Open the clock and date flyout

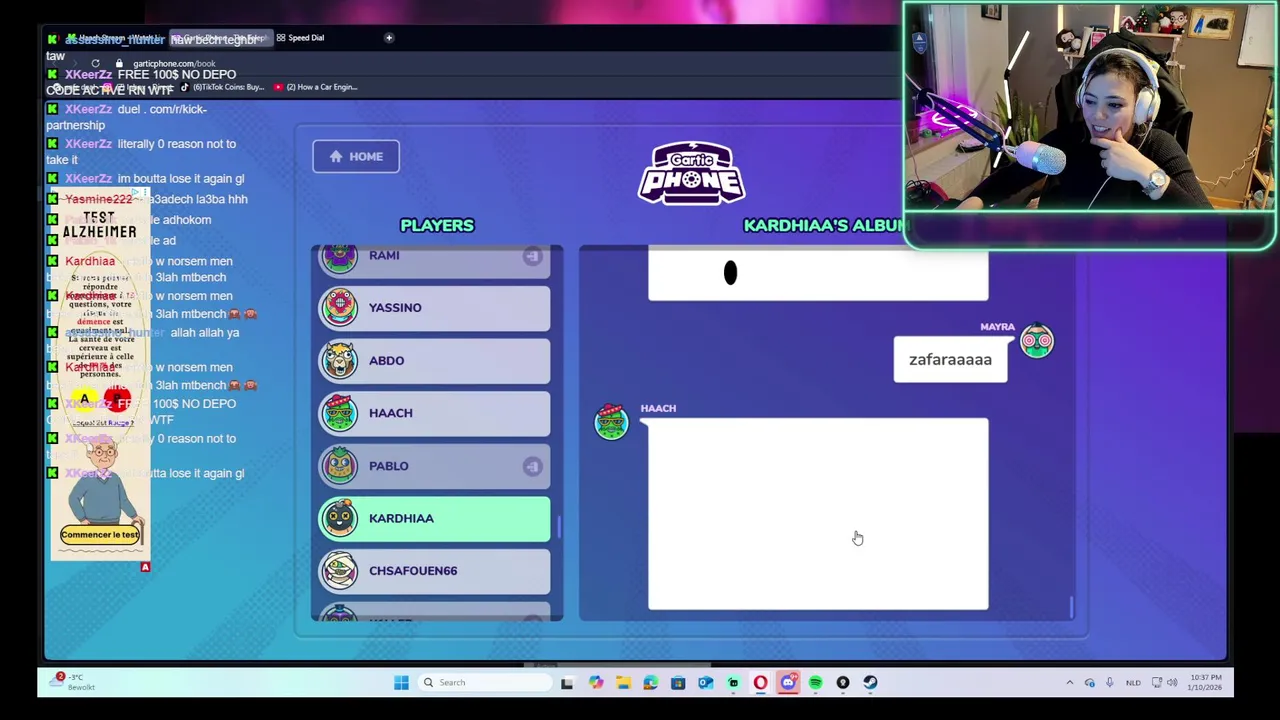[1205, 683]
